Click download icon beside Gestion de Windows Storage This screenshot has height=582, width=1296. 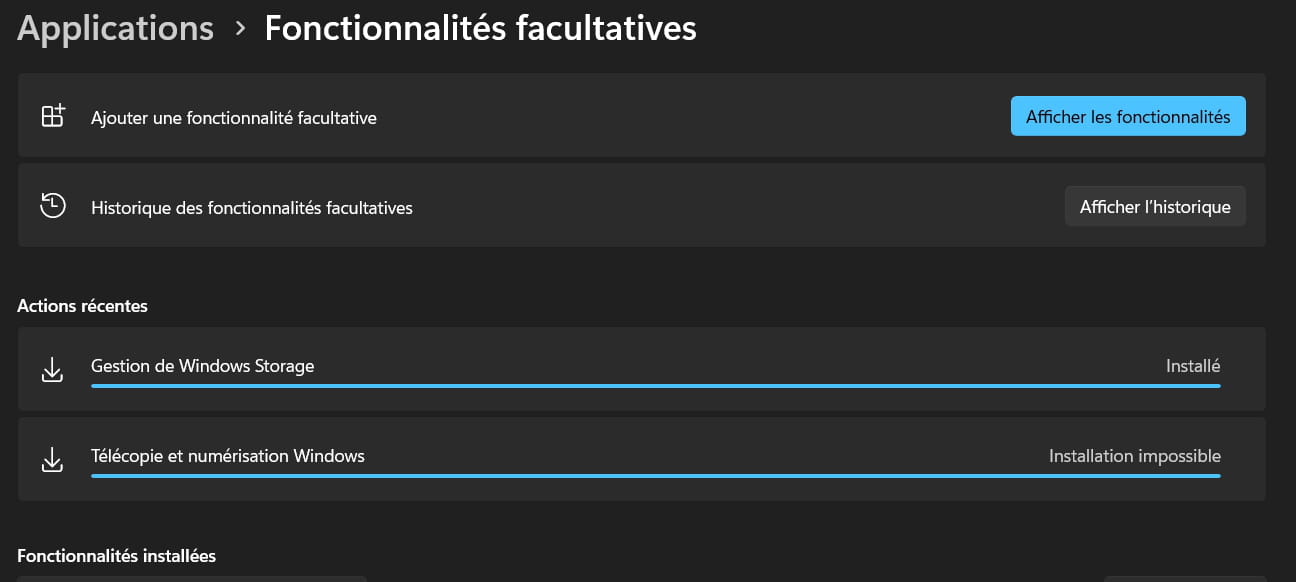pos(52,370)
